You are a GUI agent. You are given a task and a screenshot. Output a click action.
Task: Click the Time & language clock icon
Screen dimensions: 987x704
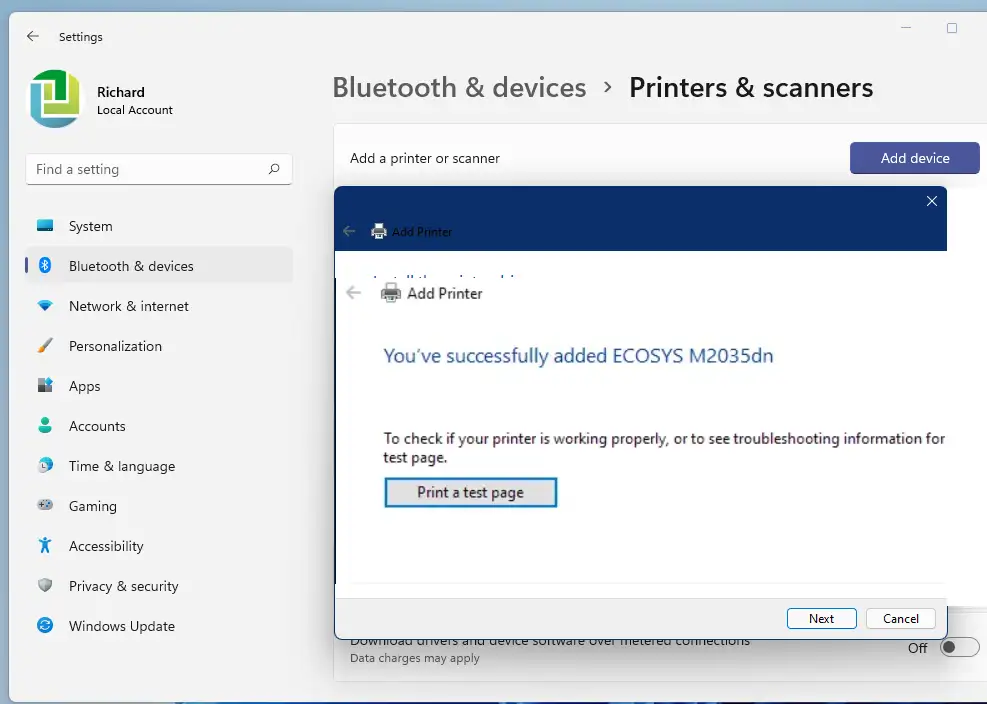[45, 465]
